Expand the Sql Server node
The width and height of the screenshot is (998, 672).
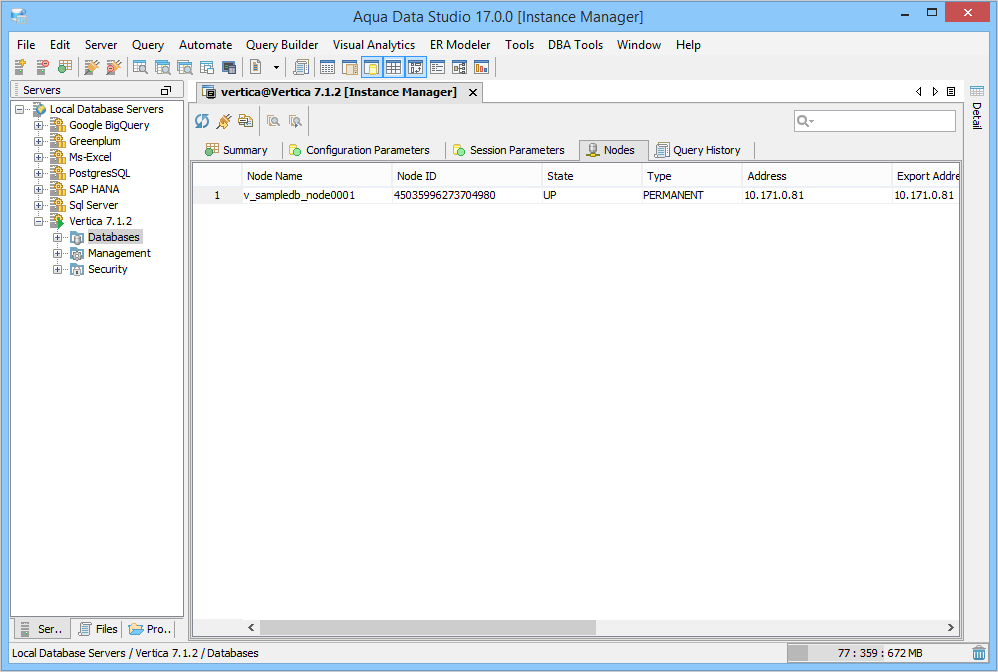(x=38, y=205)
